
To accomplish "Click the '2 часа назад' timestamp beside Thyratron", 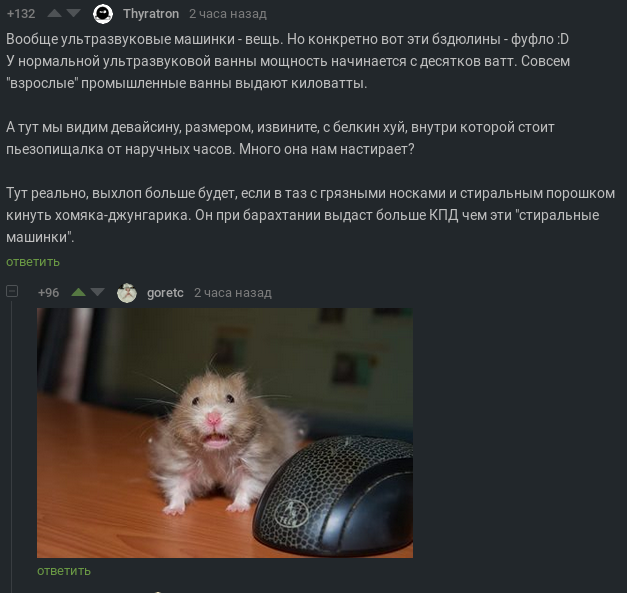I will click(228, 14).
